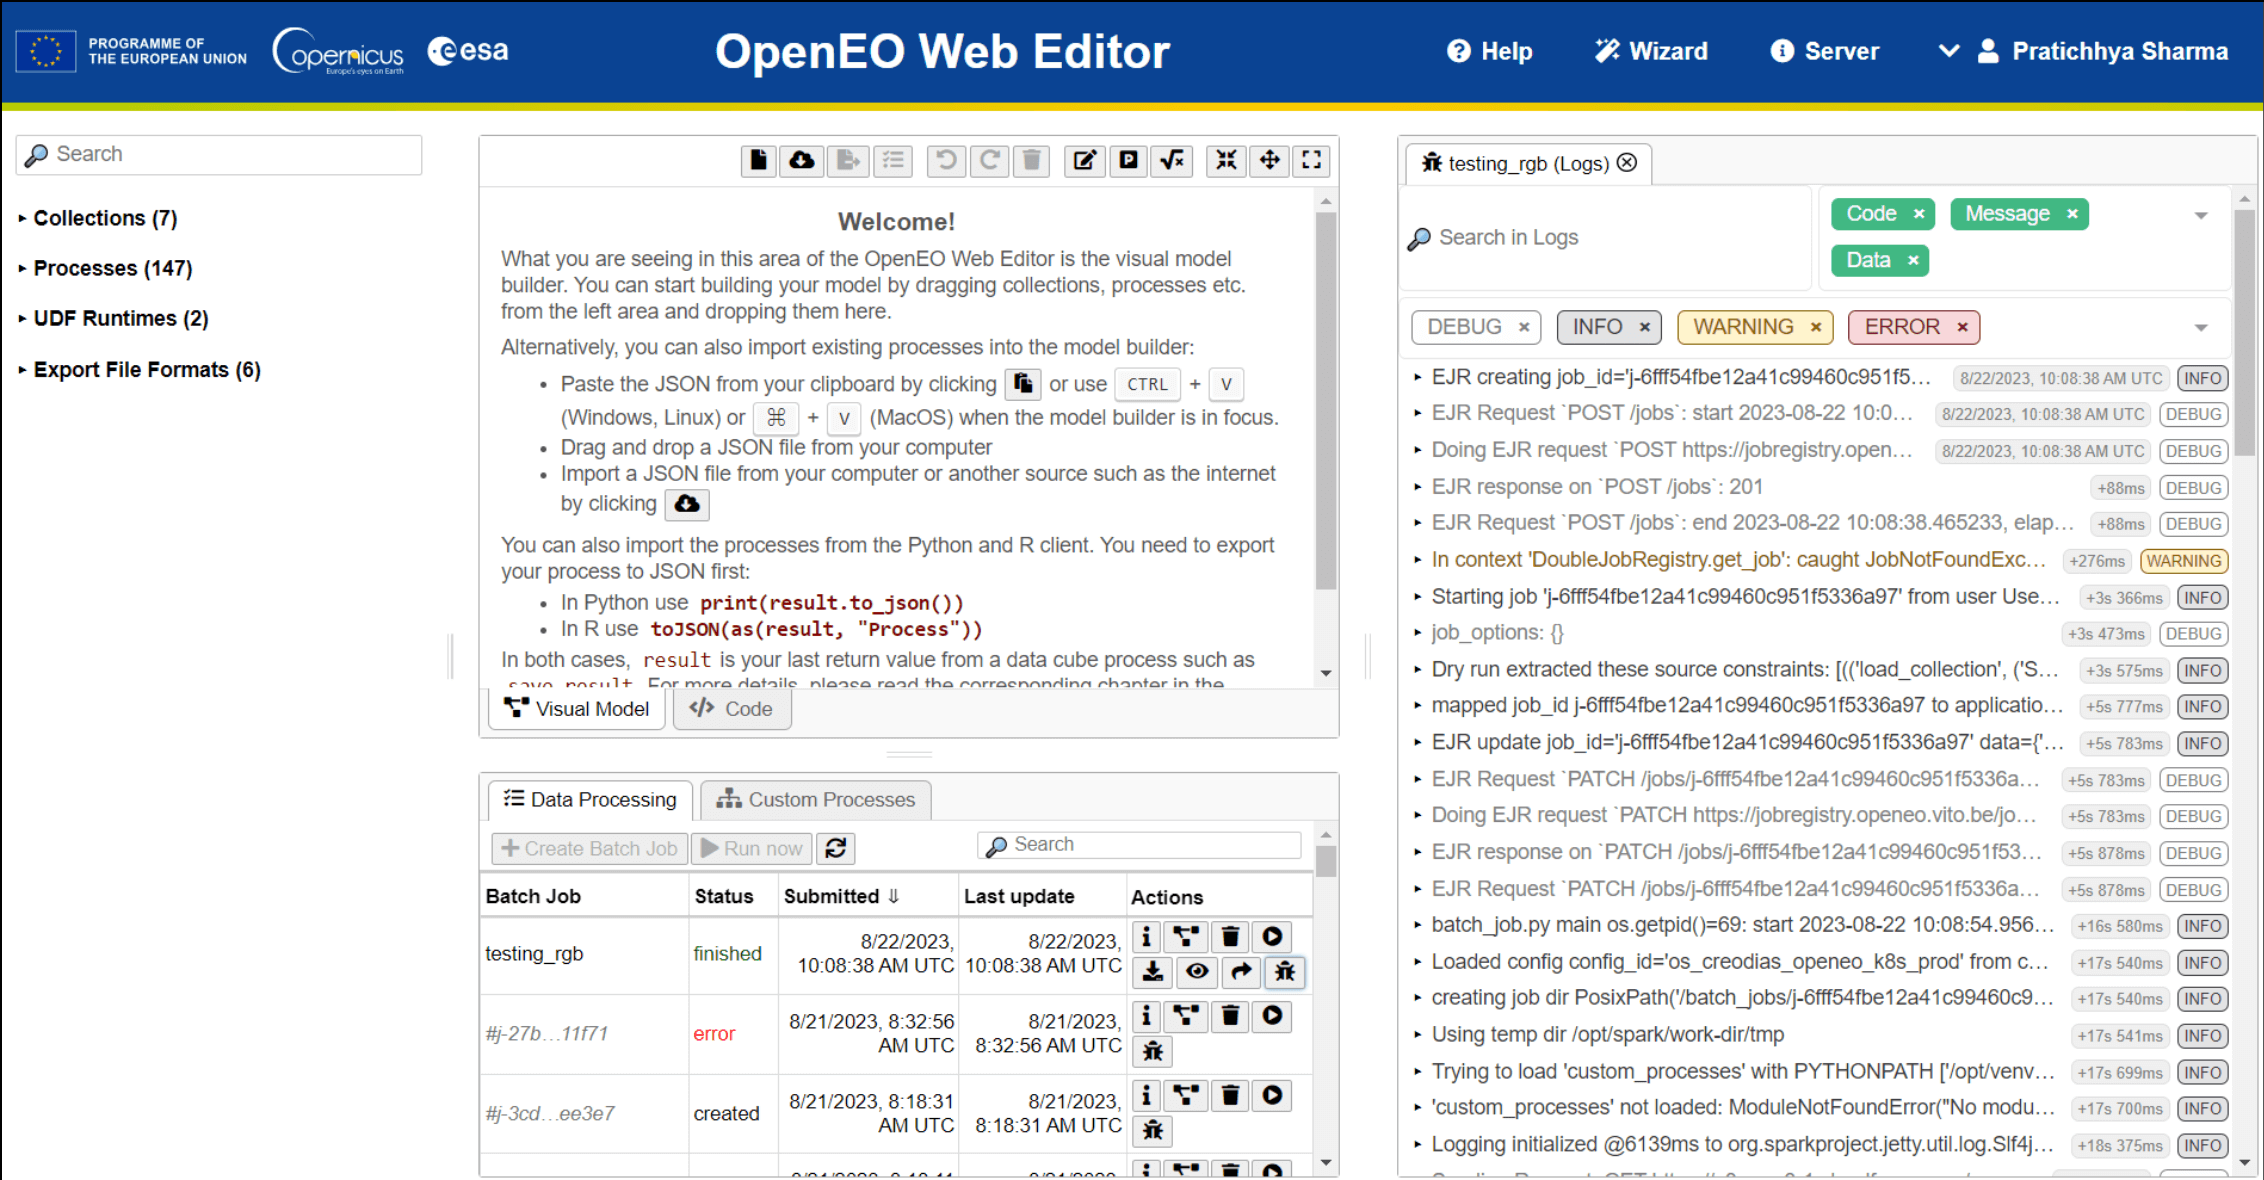Screen dimensions: 2264x1180
Task: Expand Export File Formats (6)
Action: [139, 370]
